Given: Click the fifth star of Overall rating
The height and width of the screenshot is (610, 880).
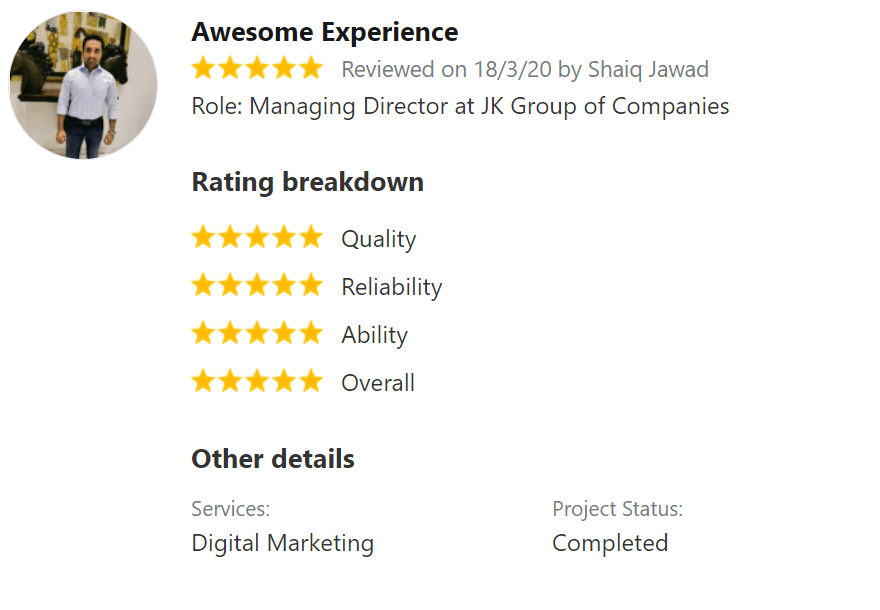Looking at the screenshot, I should point(311,382).
